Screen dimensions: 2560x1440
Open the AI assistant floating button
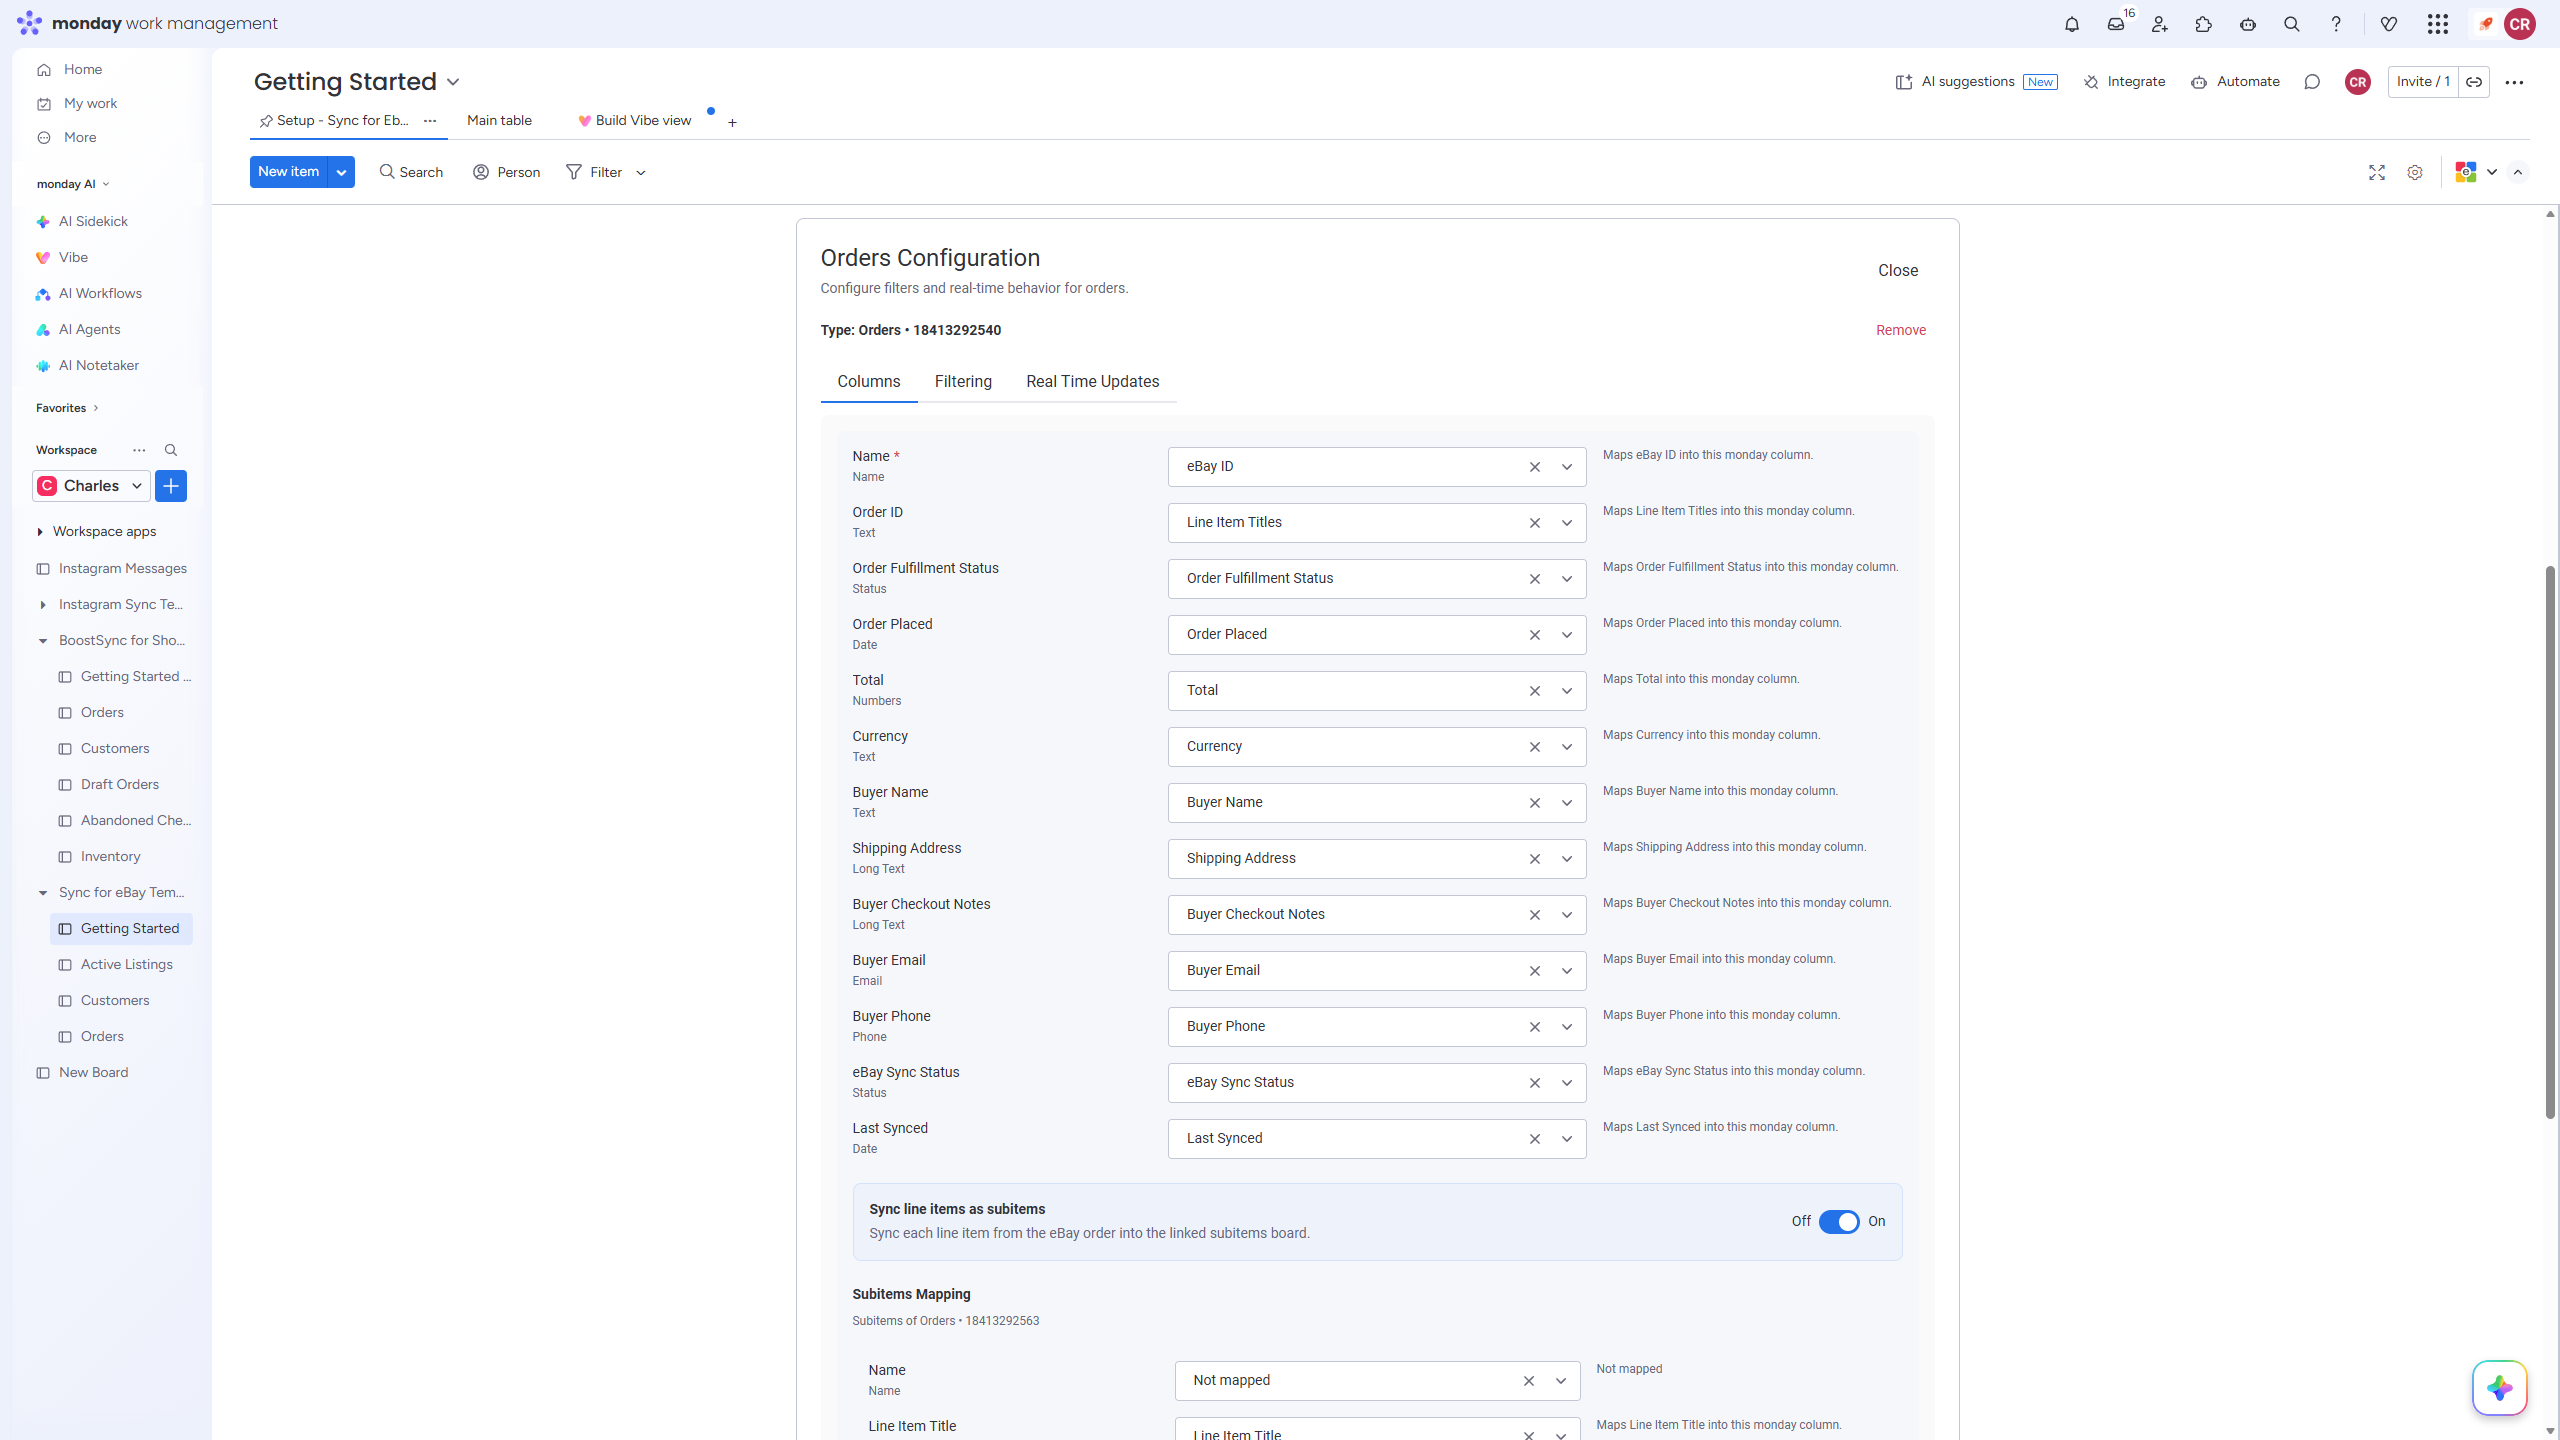tap(2500, 1388)
